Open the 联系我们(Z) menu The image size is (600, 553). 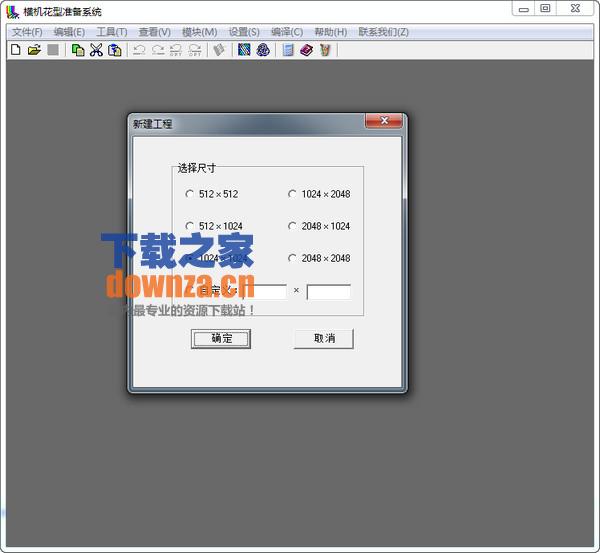point(383,32)
